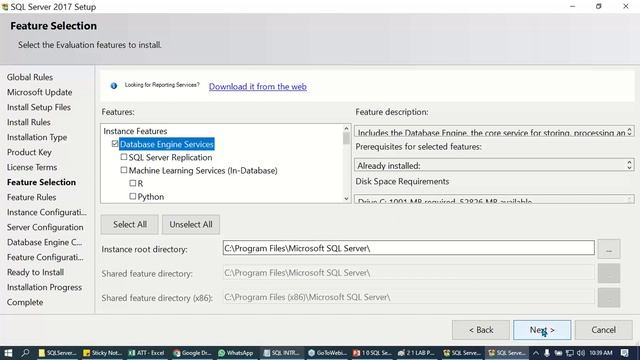Open the Windows Start menu
The height and width of the screenshot is (360, 640).
coord(8,353)
